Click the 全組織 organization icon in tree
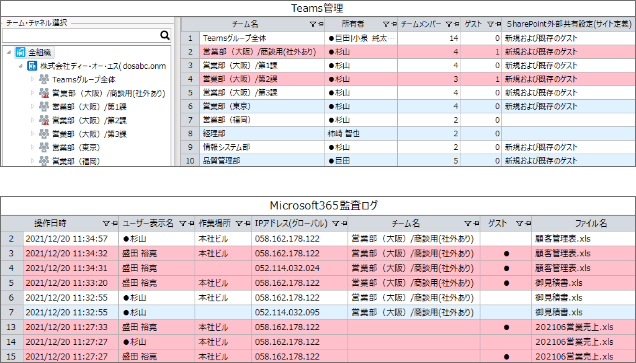This screenshot has width=636, height=363. pos(20,52)
